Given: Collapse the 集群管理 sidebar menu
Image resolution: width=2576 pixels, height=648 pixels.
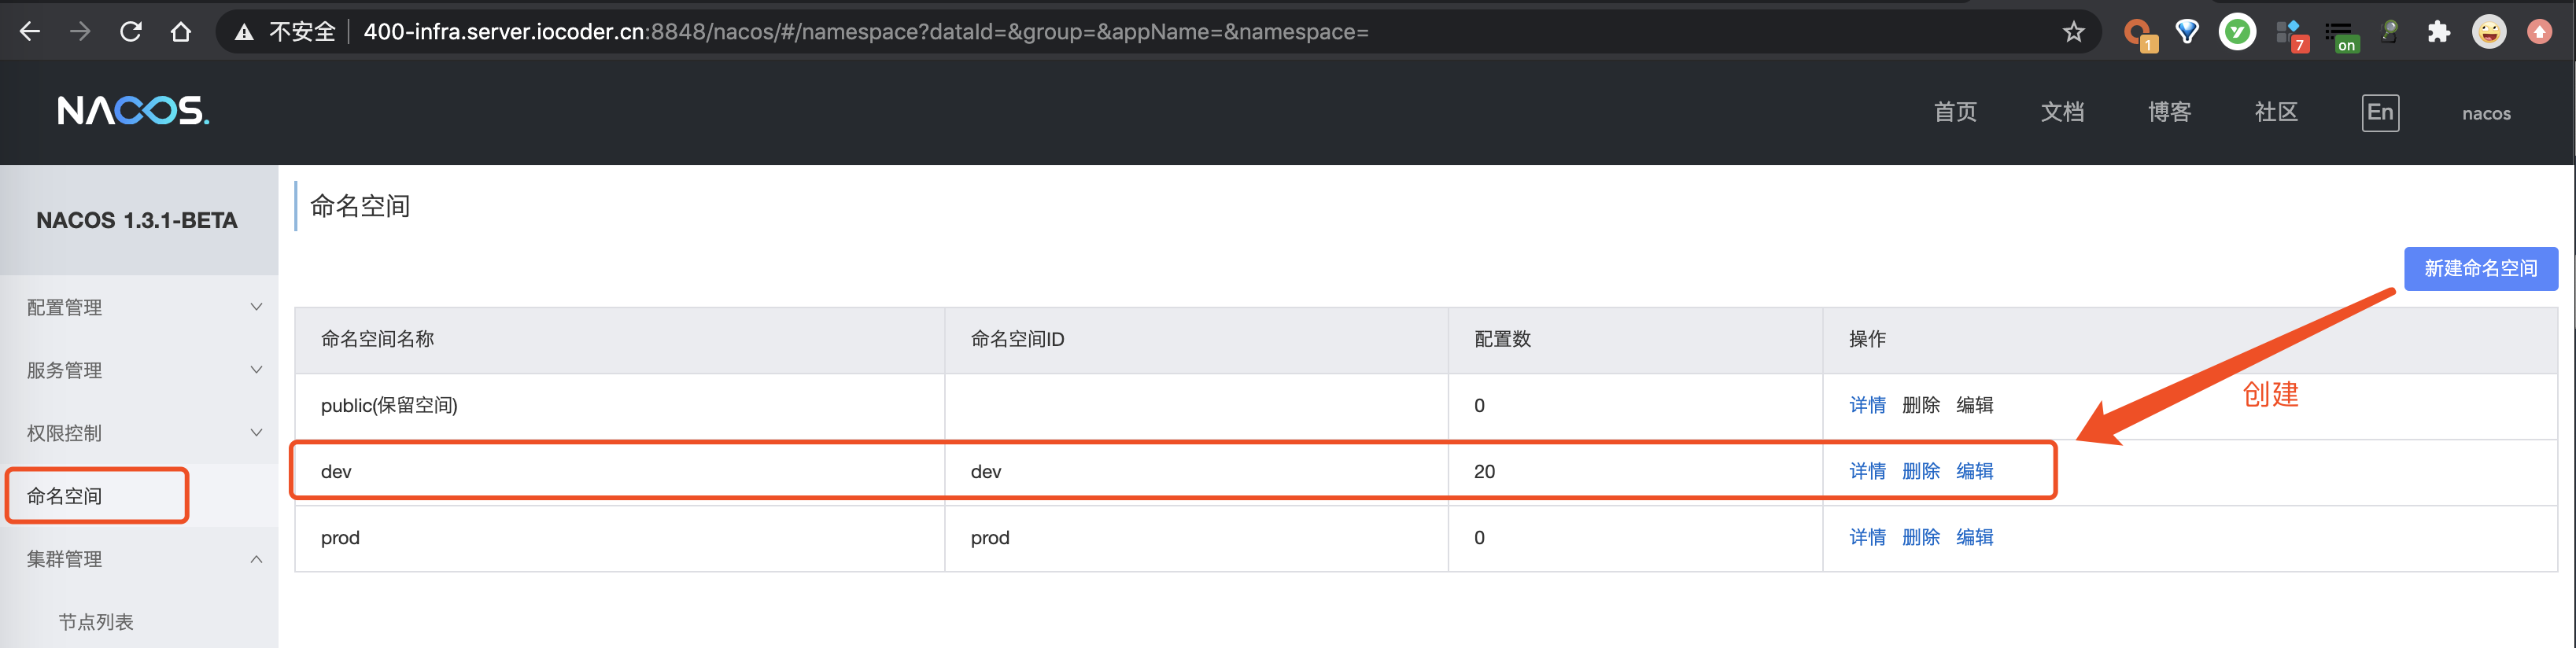Looking at the screenshot, I should (139, 559).
